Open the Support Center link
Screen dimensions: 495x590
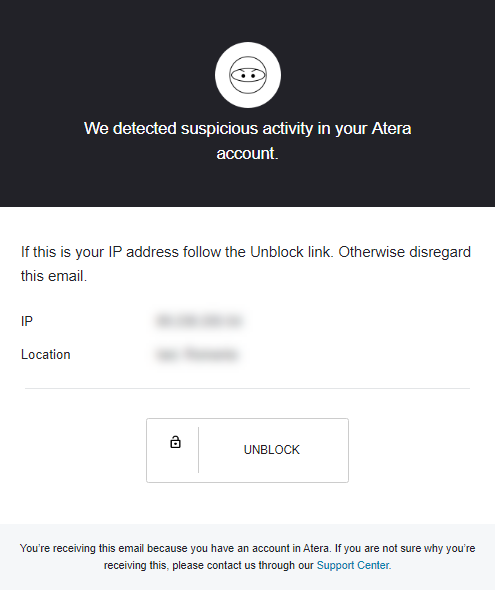pos(354,565)
